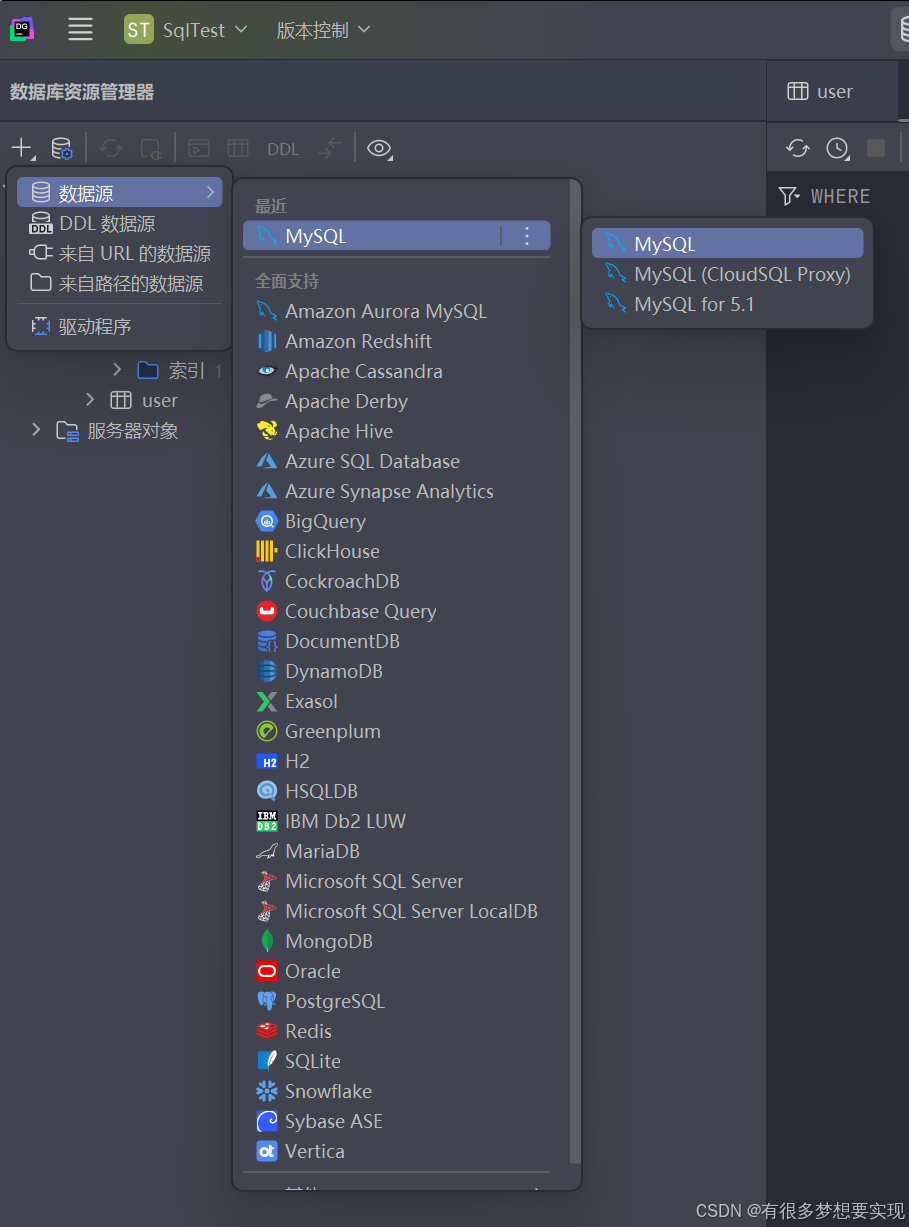This screenshot has height=1227, width=909.
Task: Select MySQL (CloudSQL Proxy) driver
Action: (727, 274)
